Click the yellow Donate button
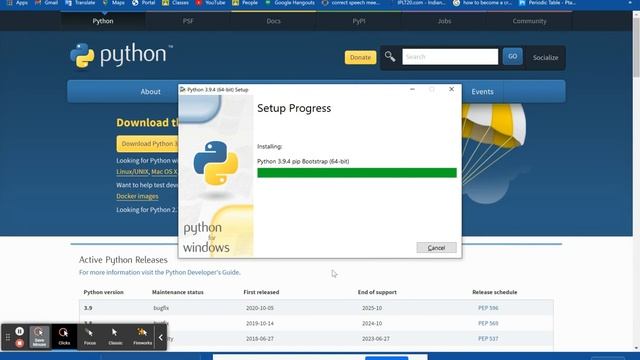 [x=360, y=58]
